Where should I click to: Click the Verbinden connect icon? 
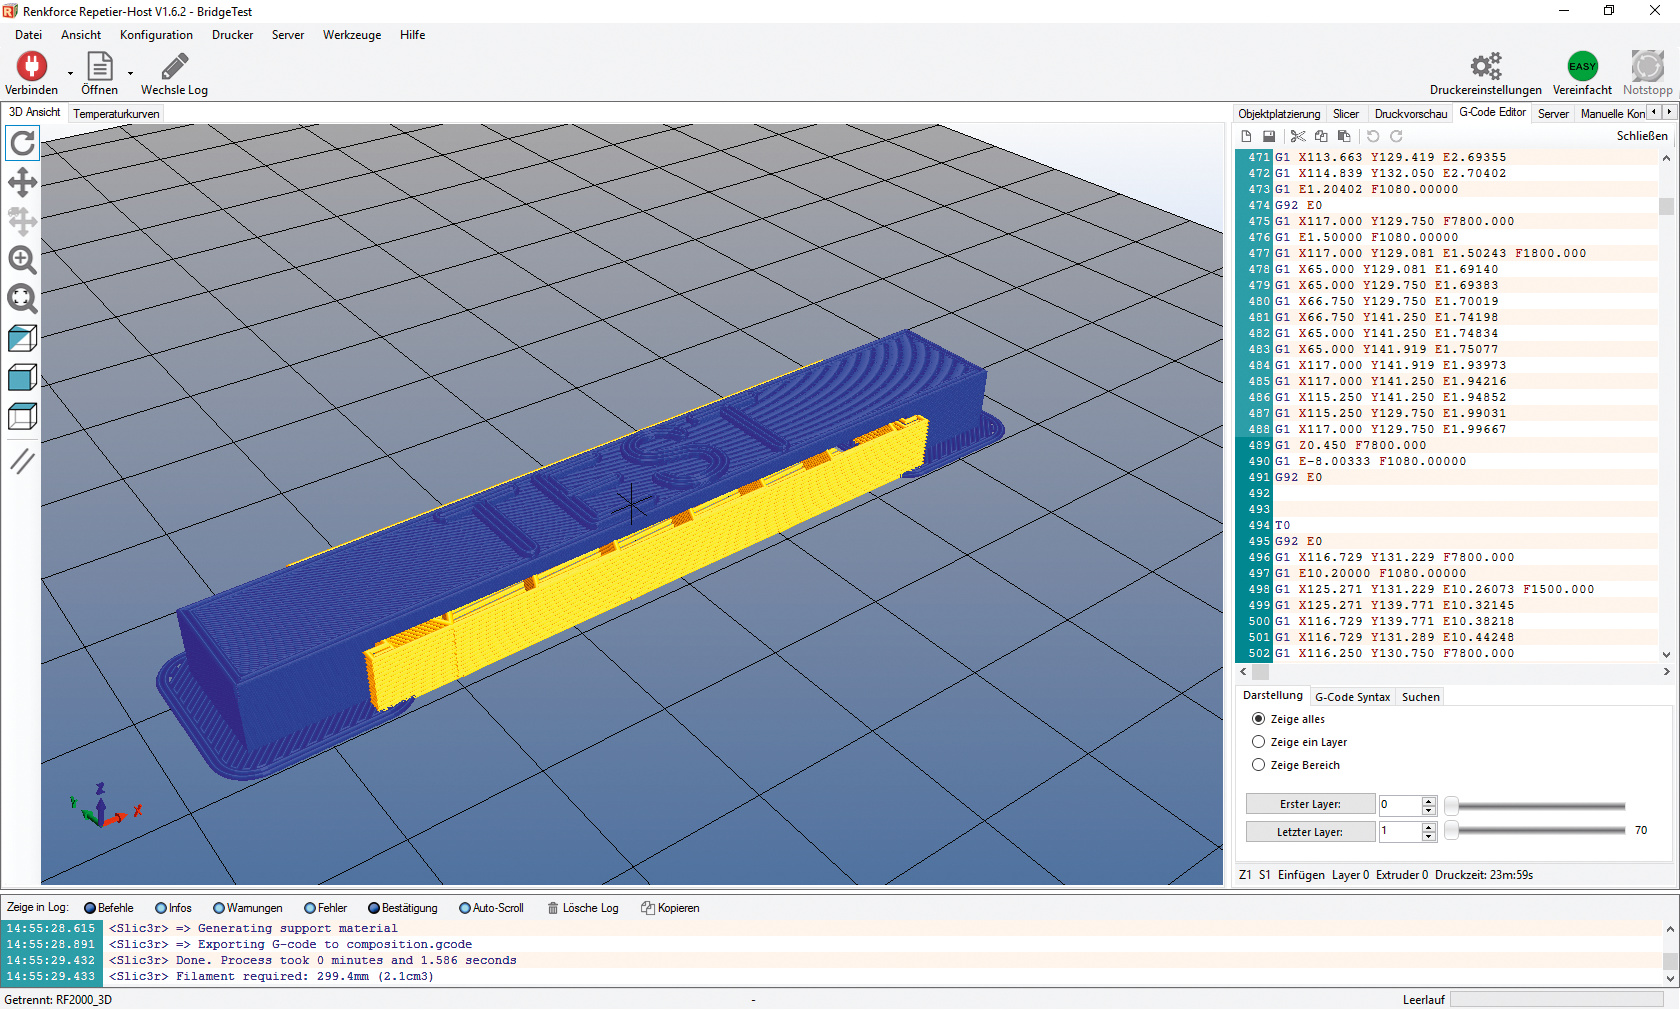click(x=31, y=67)
